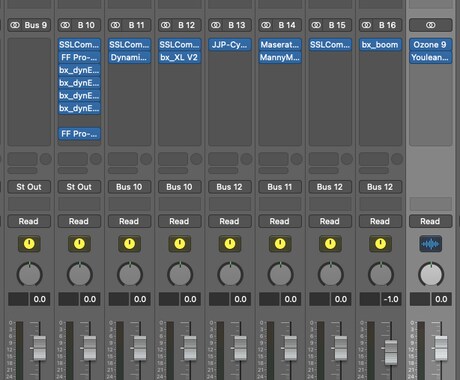Click the yellow format icon on B 16 strip

380,244
